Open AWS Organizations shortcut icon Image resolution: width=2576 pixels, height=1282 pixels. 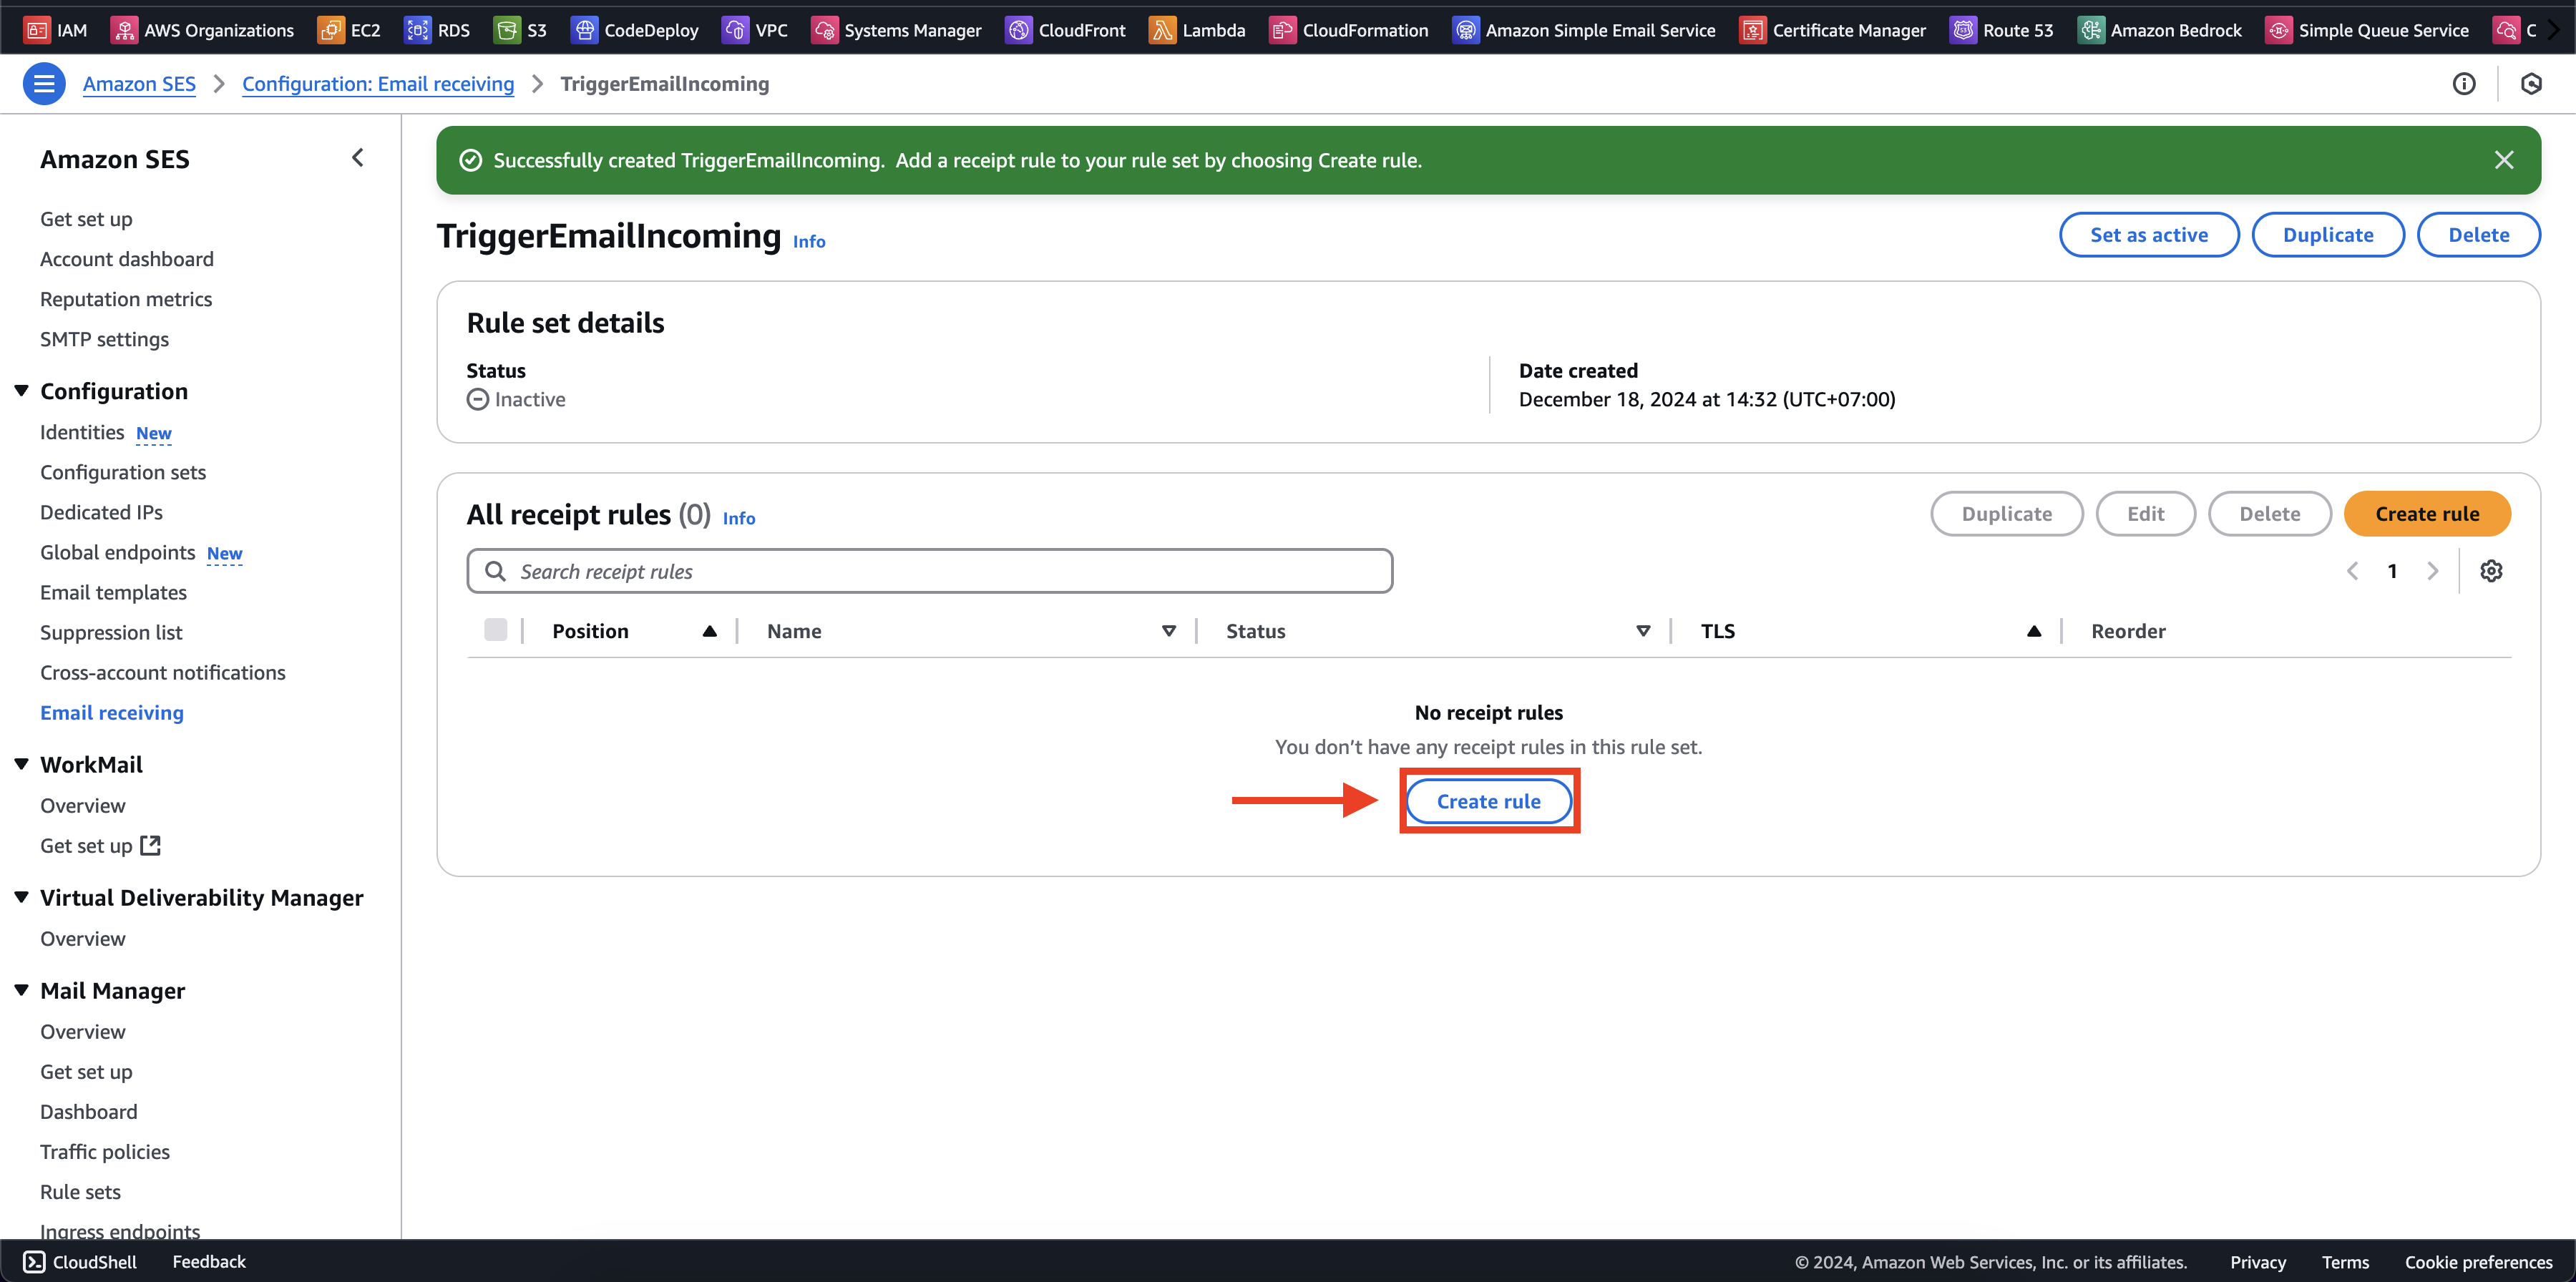(x=124, y=30)
